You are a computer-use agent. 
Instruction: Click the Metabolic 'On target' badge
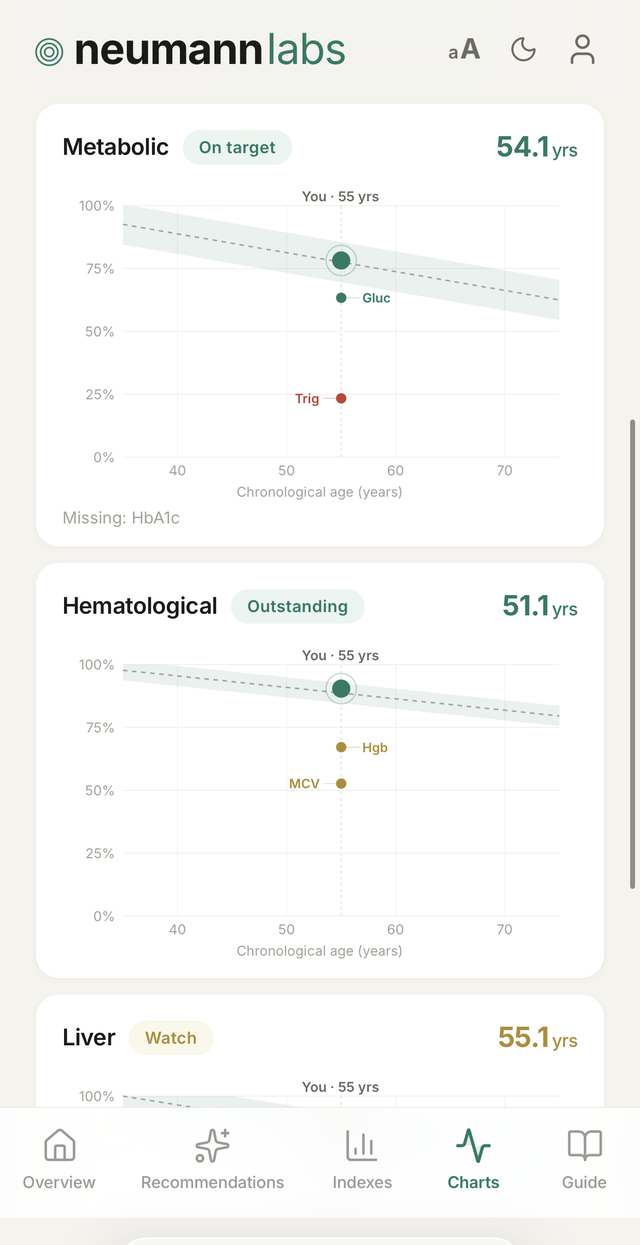pyautogui.click(x=237, y=147)
